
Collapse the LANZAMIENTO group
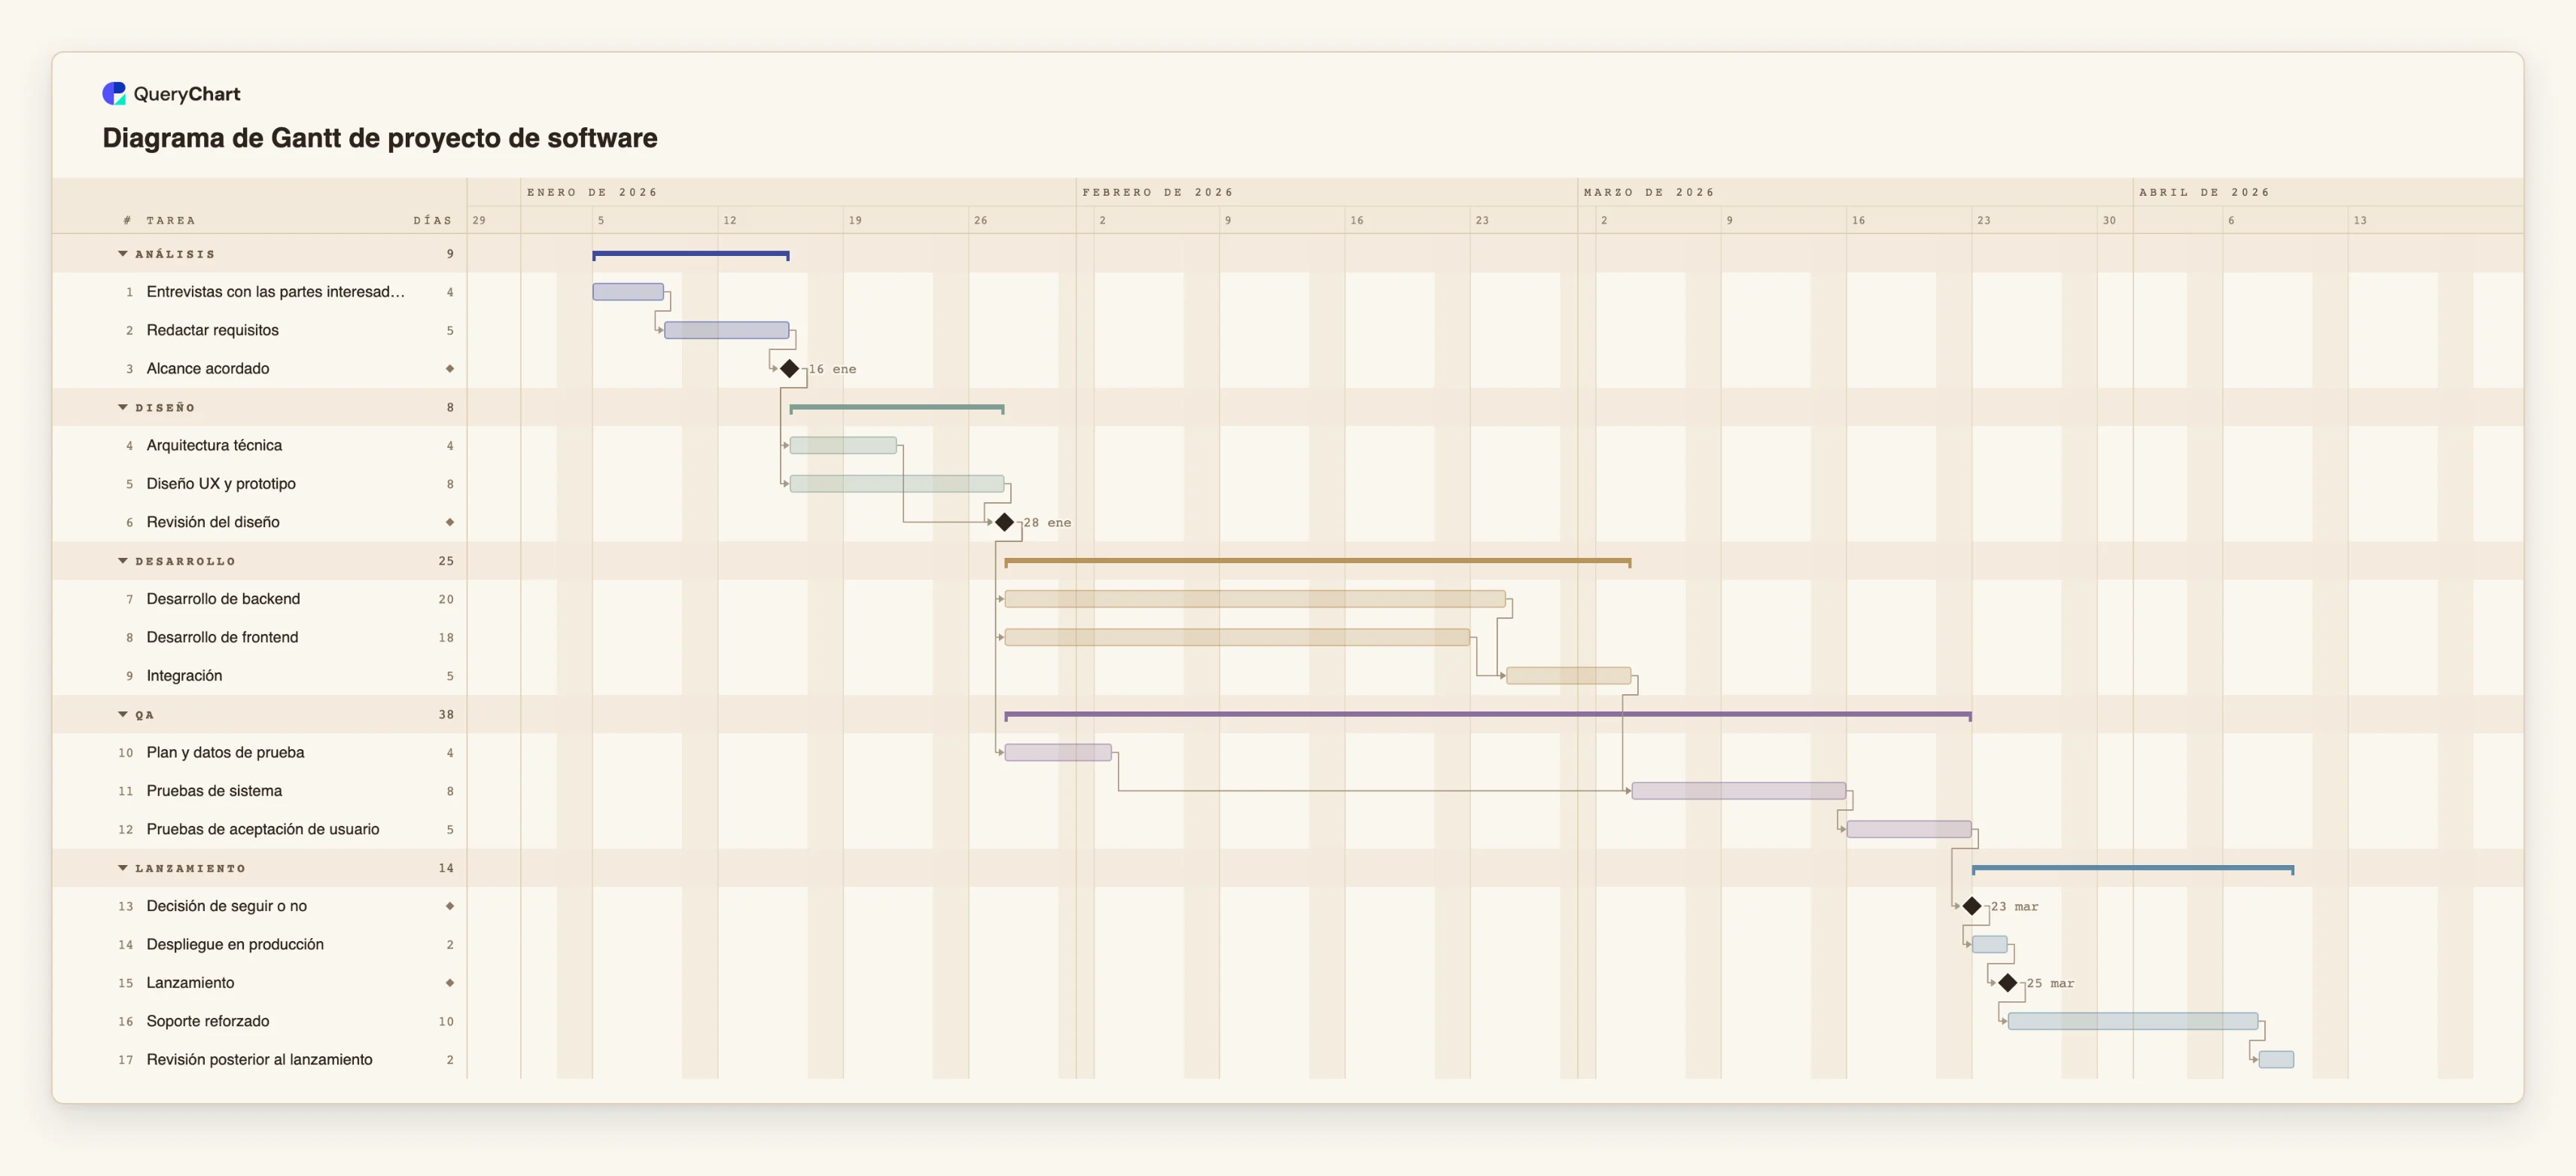tap(123, 868)
